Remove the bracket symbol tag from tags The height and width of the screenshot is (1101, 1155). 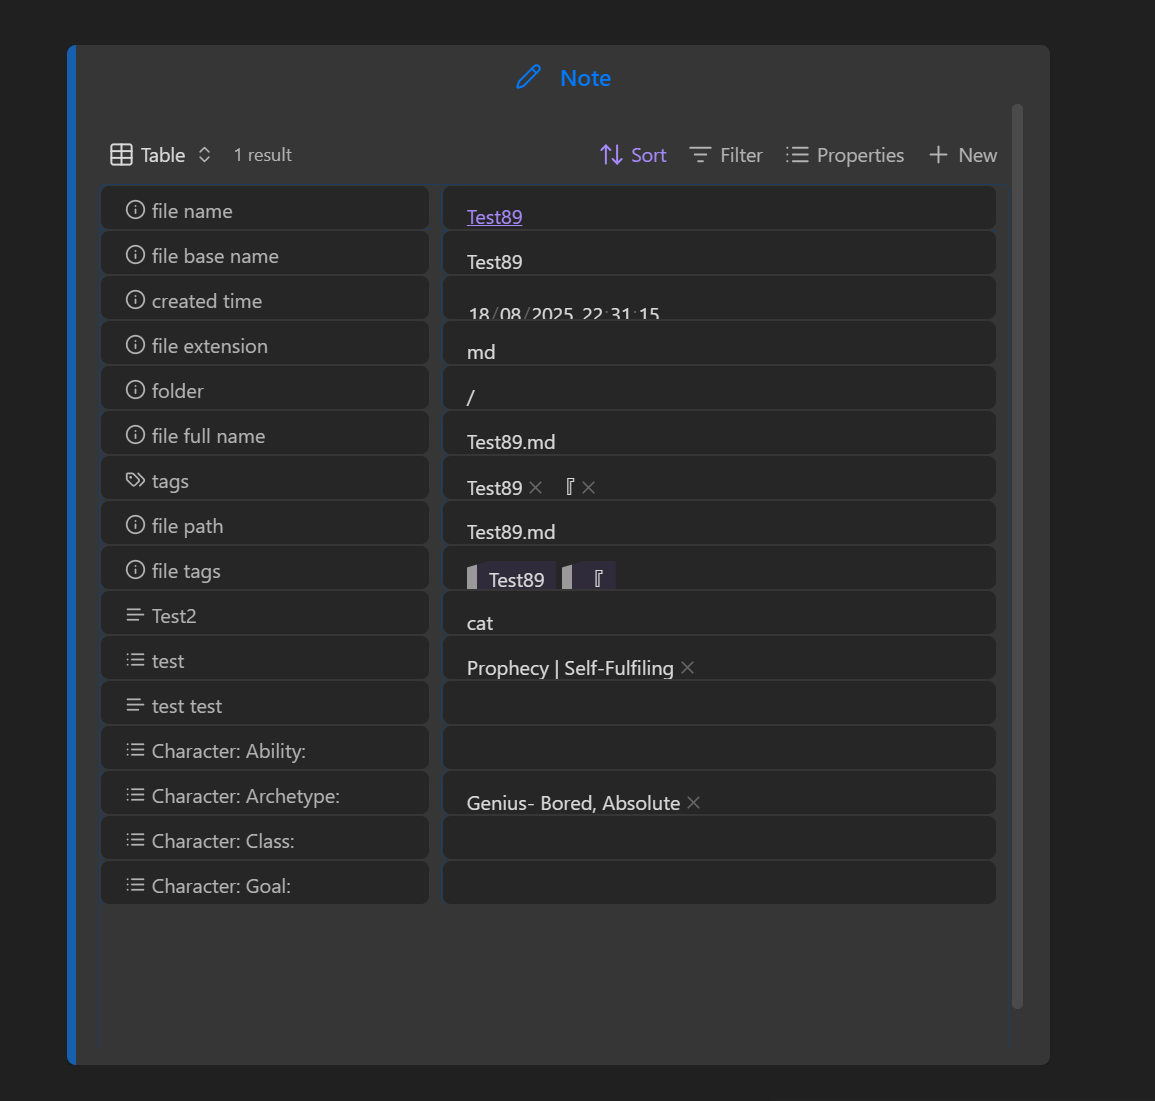coord(589,488)
